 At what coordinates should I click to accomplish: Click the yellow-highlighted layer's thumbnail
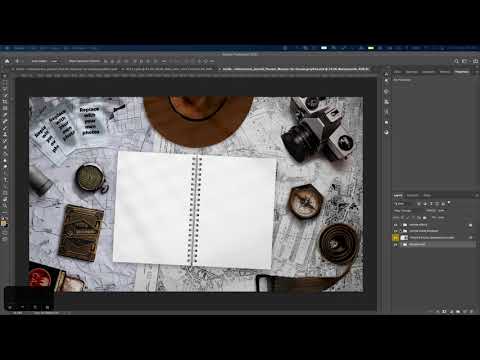point(404,238)
